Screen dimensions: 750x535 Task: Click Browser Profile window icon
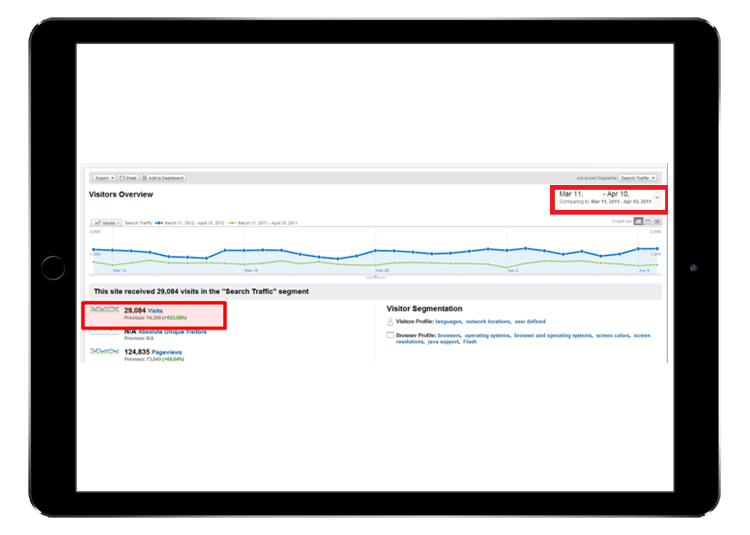390,335
